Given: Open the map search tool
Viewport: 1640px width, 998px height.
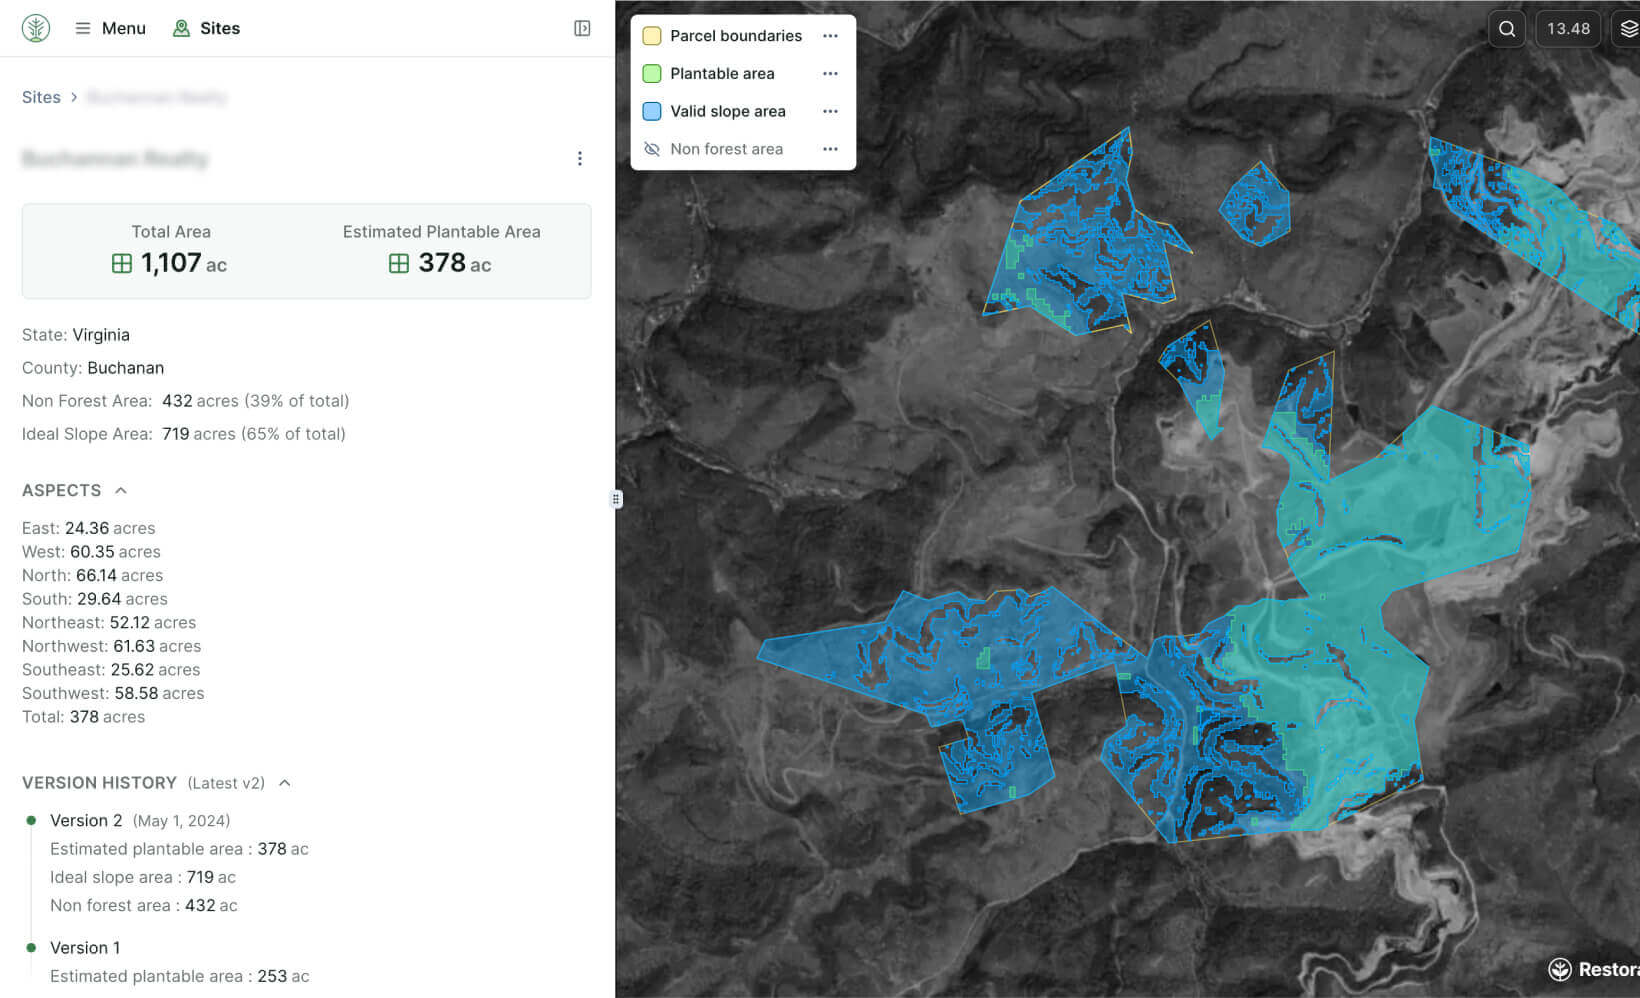Looking at the screenshot, I should 1507,28.
